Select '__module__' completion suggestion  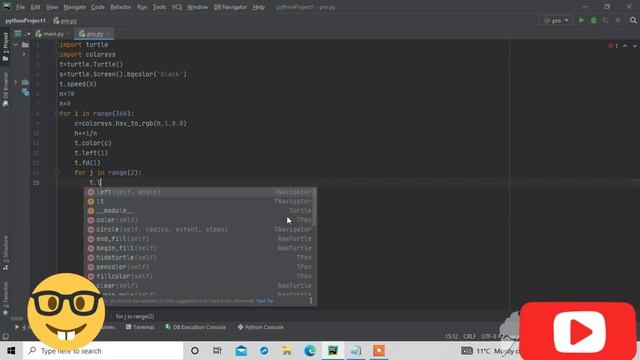tap(200, 211)
